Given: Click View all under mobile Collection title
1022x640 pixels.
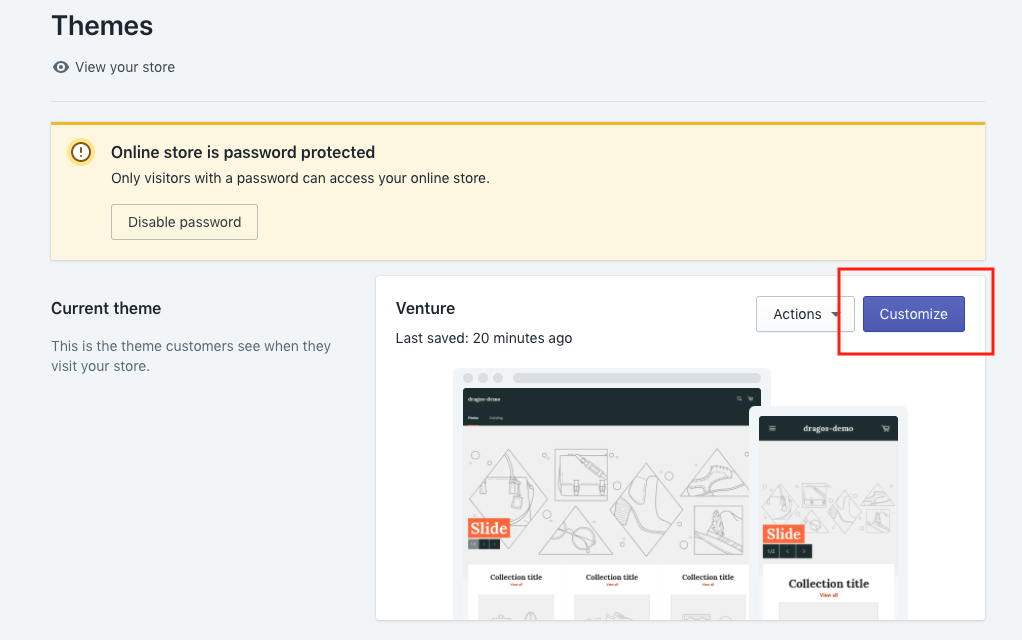Looking at the screenshot, I should pos(828,595).
